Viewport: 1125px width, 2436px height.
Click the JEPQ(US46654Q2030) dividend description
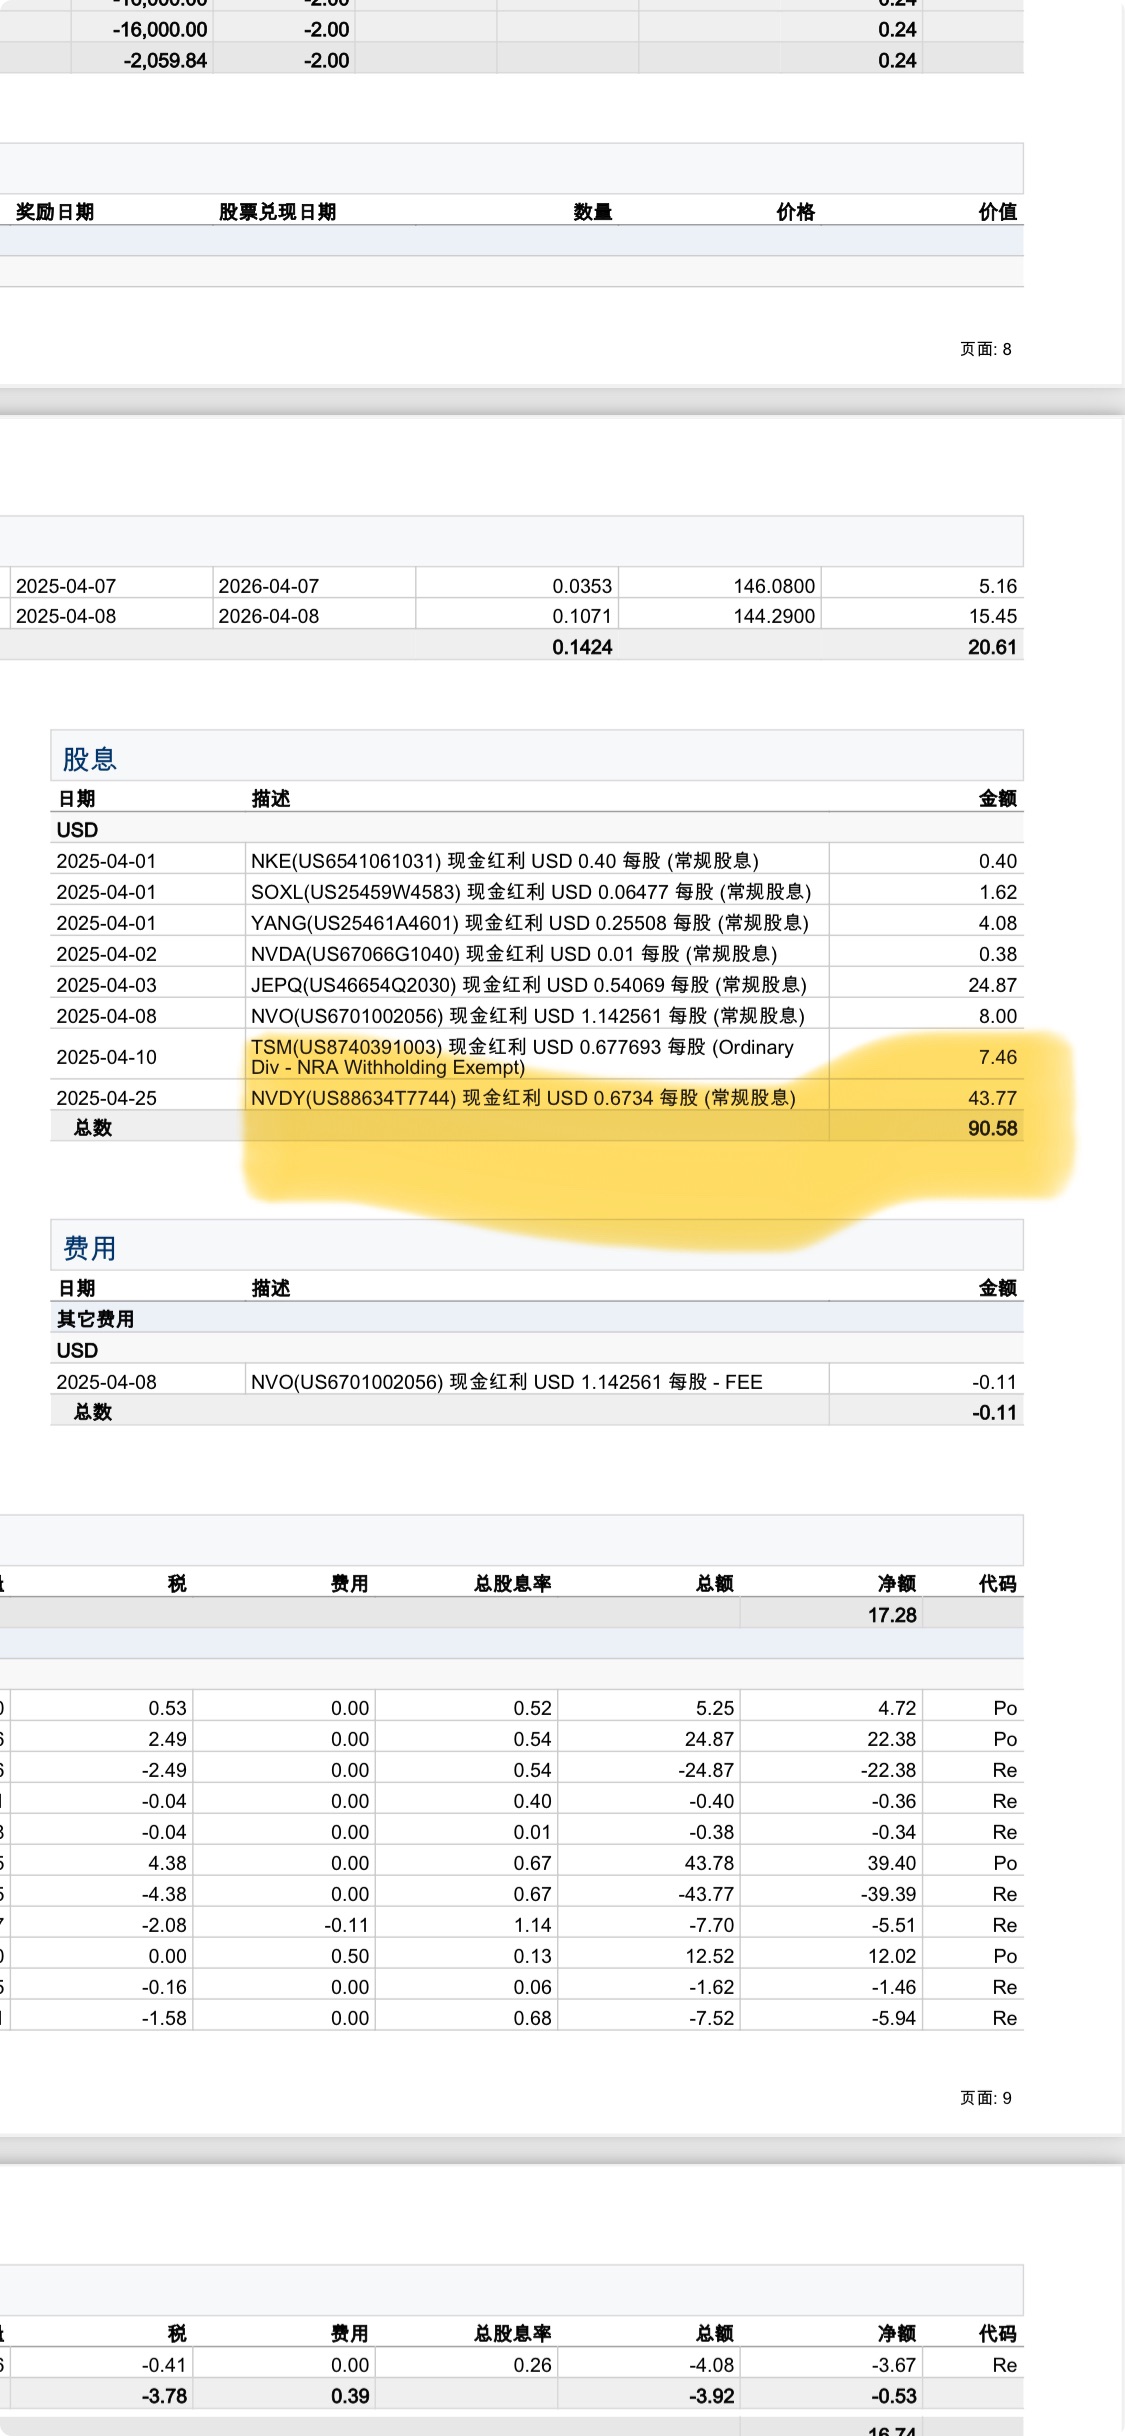pyautogui.click(x=529, y=985)
